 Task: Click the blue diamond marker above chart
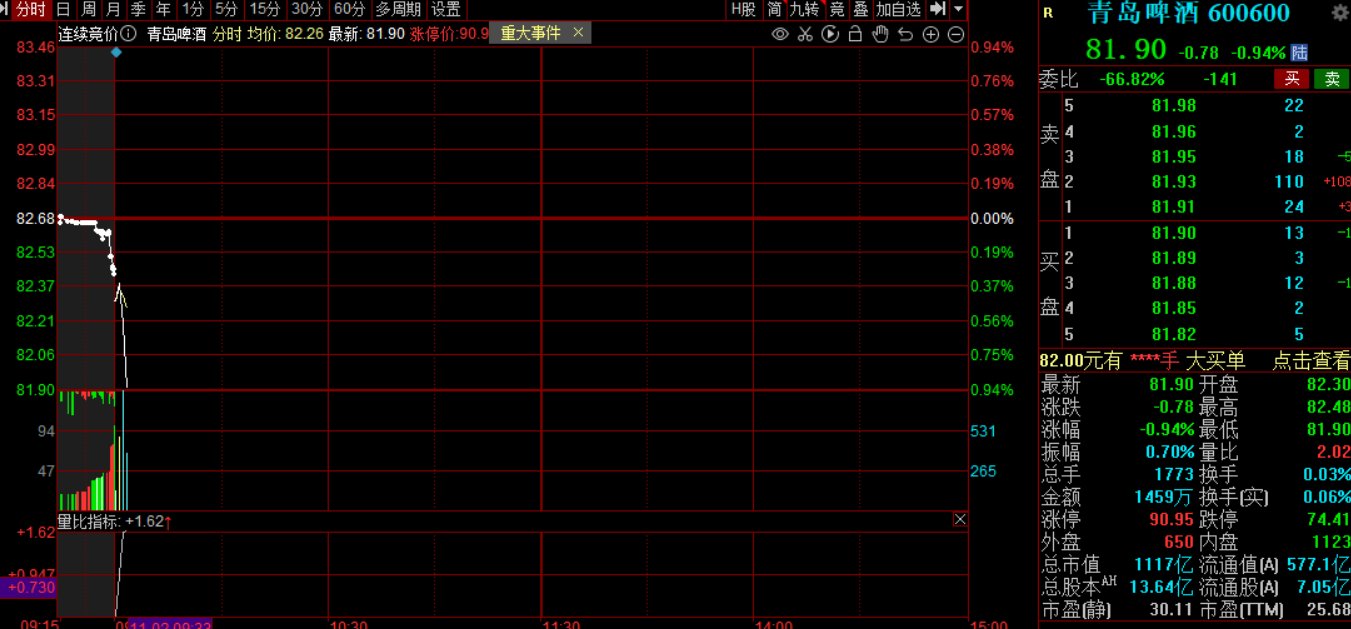pyautogui.click(x=117, y=51)
